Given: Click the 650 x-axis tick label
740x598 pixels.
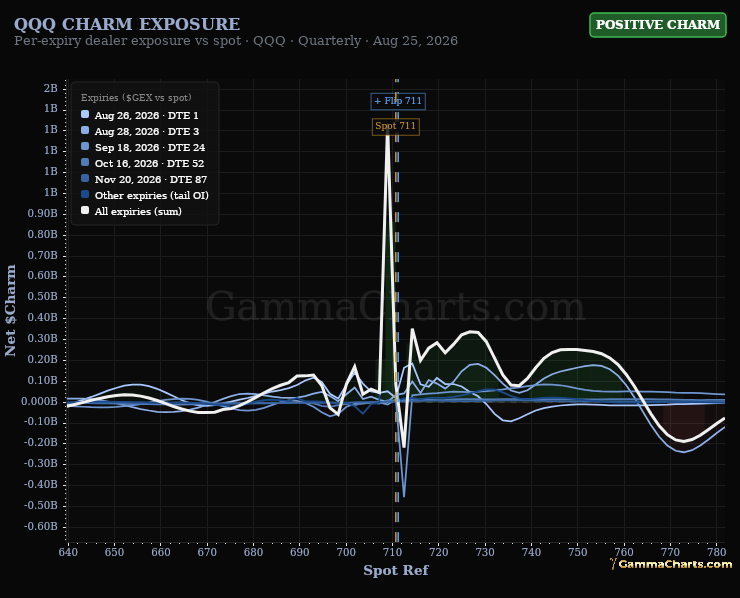Looking at the screenshot, I should pyautogui.click(x=114, y=552).
